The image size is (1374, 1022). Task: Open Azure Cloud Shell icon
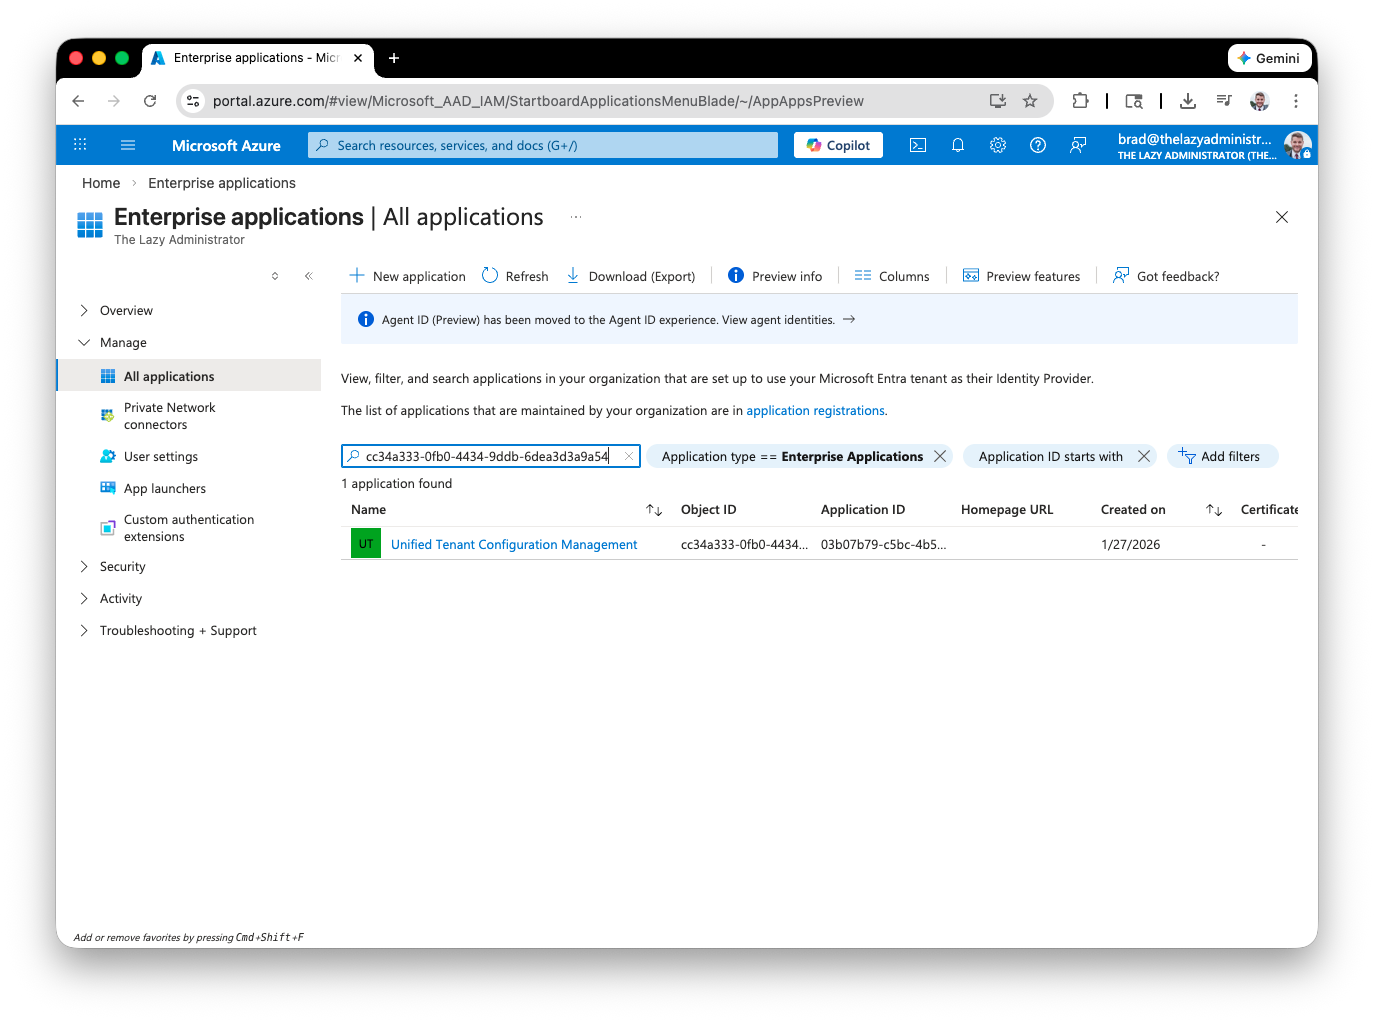pyautogui.click(x=917, y=145)
